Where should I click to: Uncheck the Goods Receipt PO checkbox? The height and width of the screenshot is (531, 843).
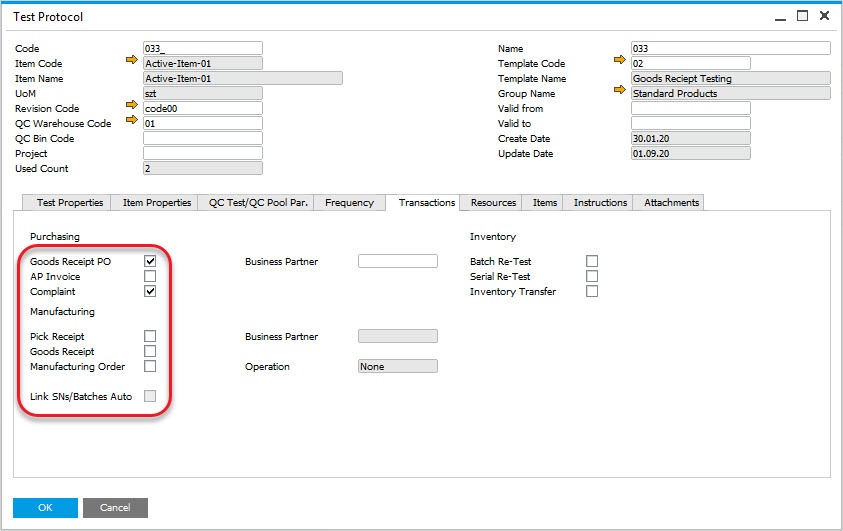coord(150,262)
